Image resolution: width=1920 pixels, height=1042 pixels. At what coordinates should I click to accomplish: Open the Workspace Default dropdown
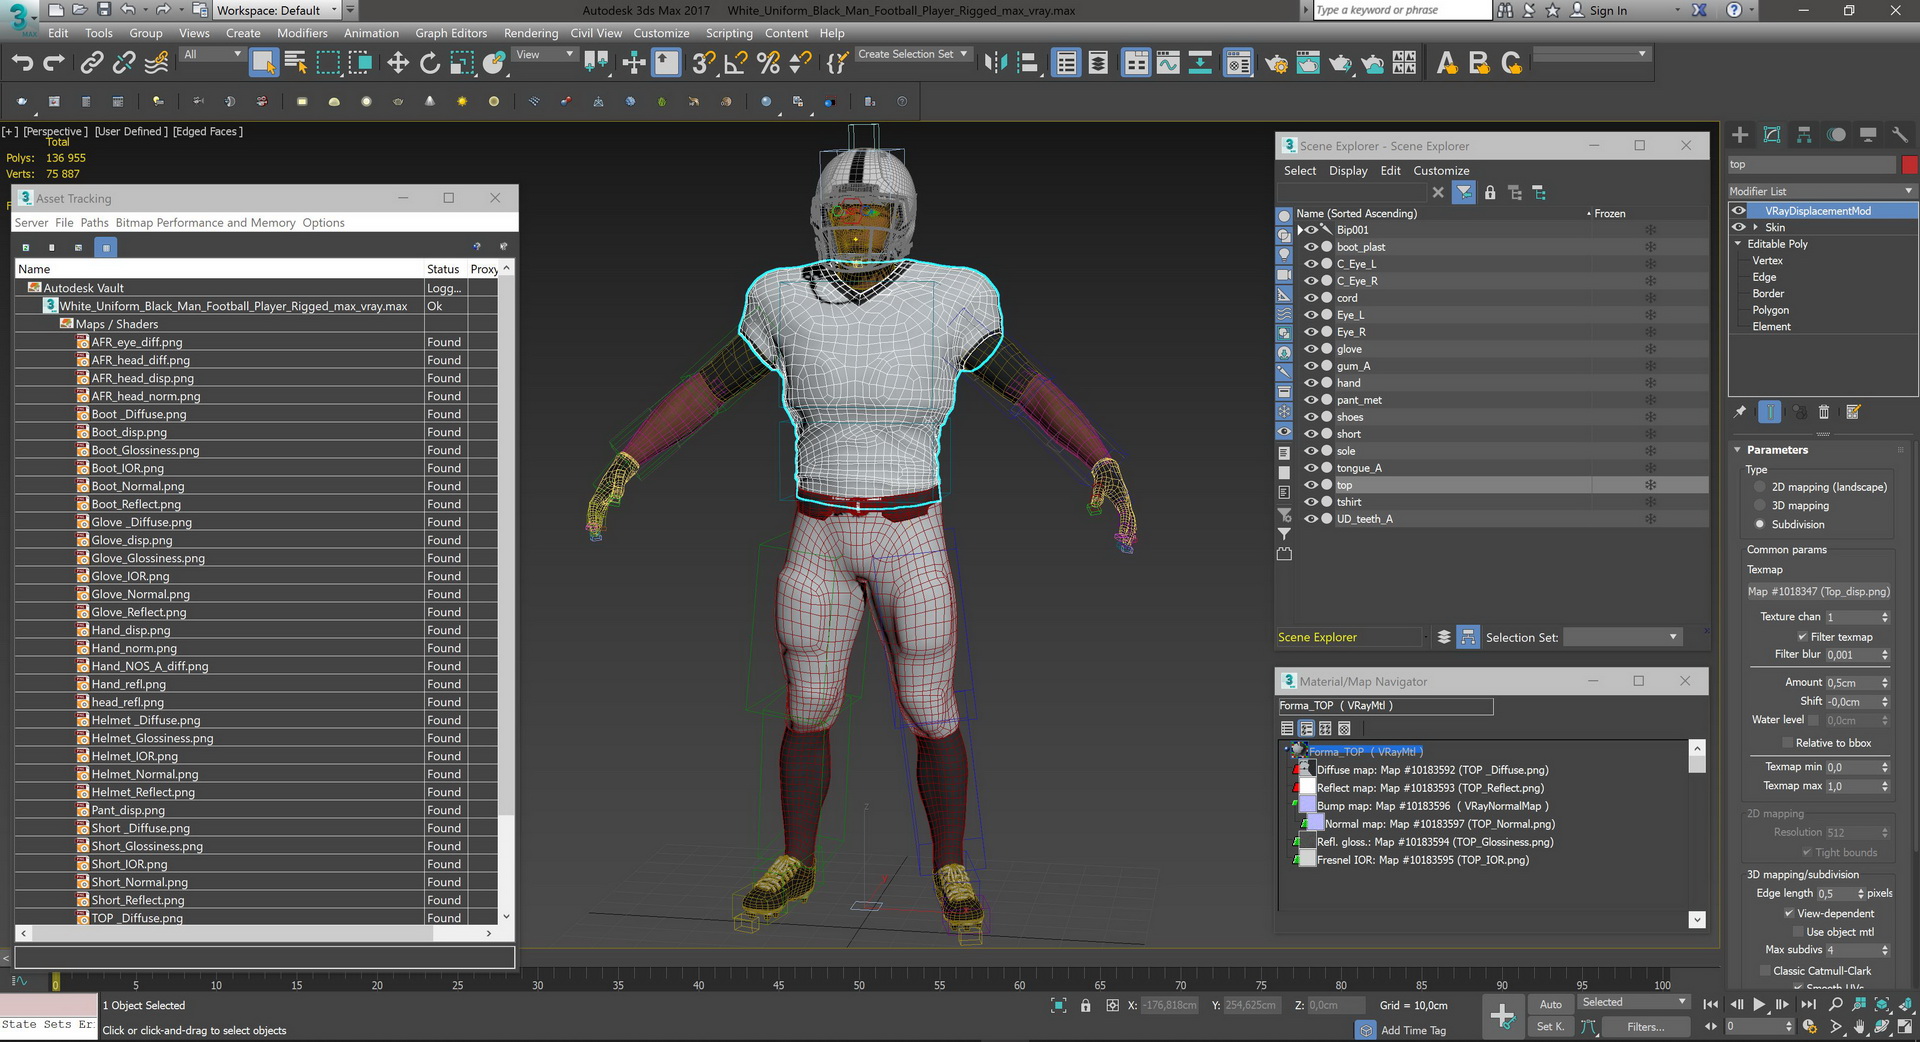(278, 10)
